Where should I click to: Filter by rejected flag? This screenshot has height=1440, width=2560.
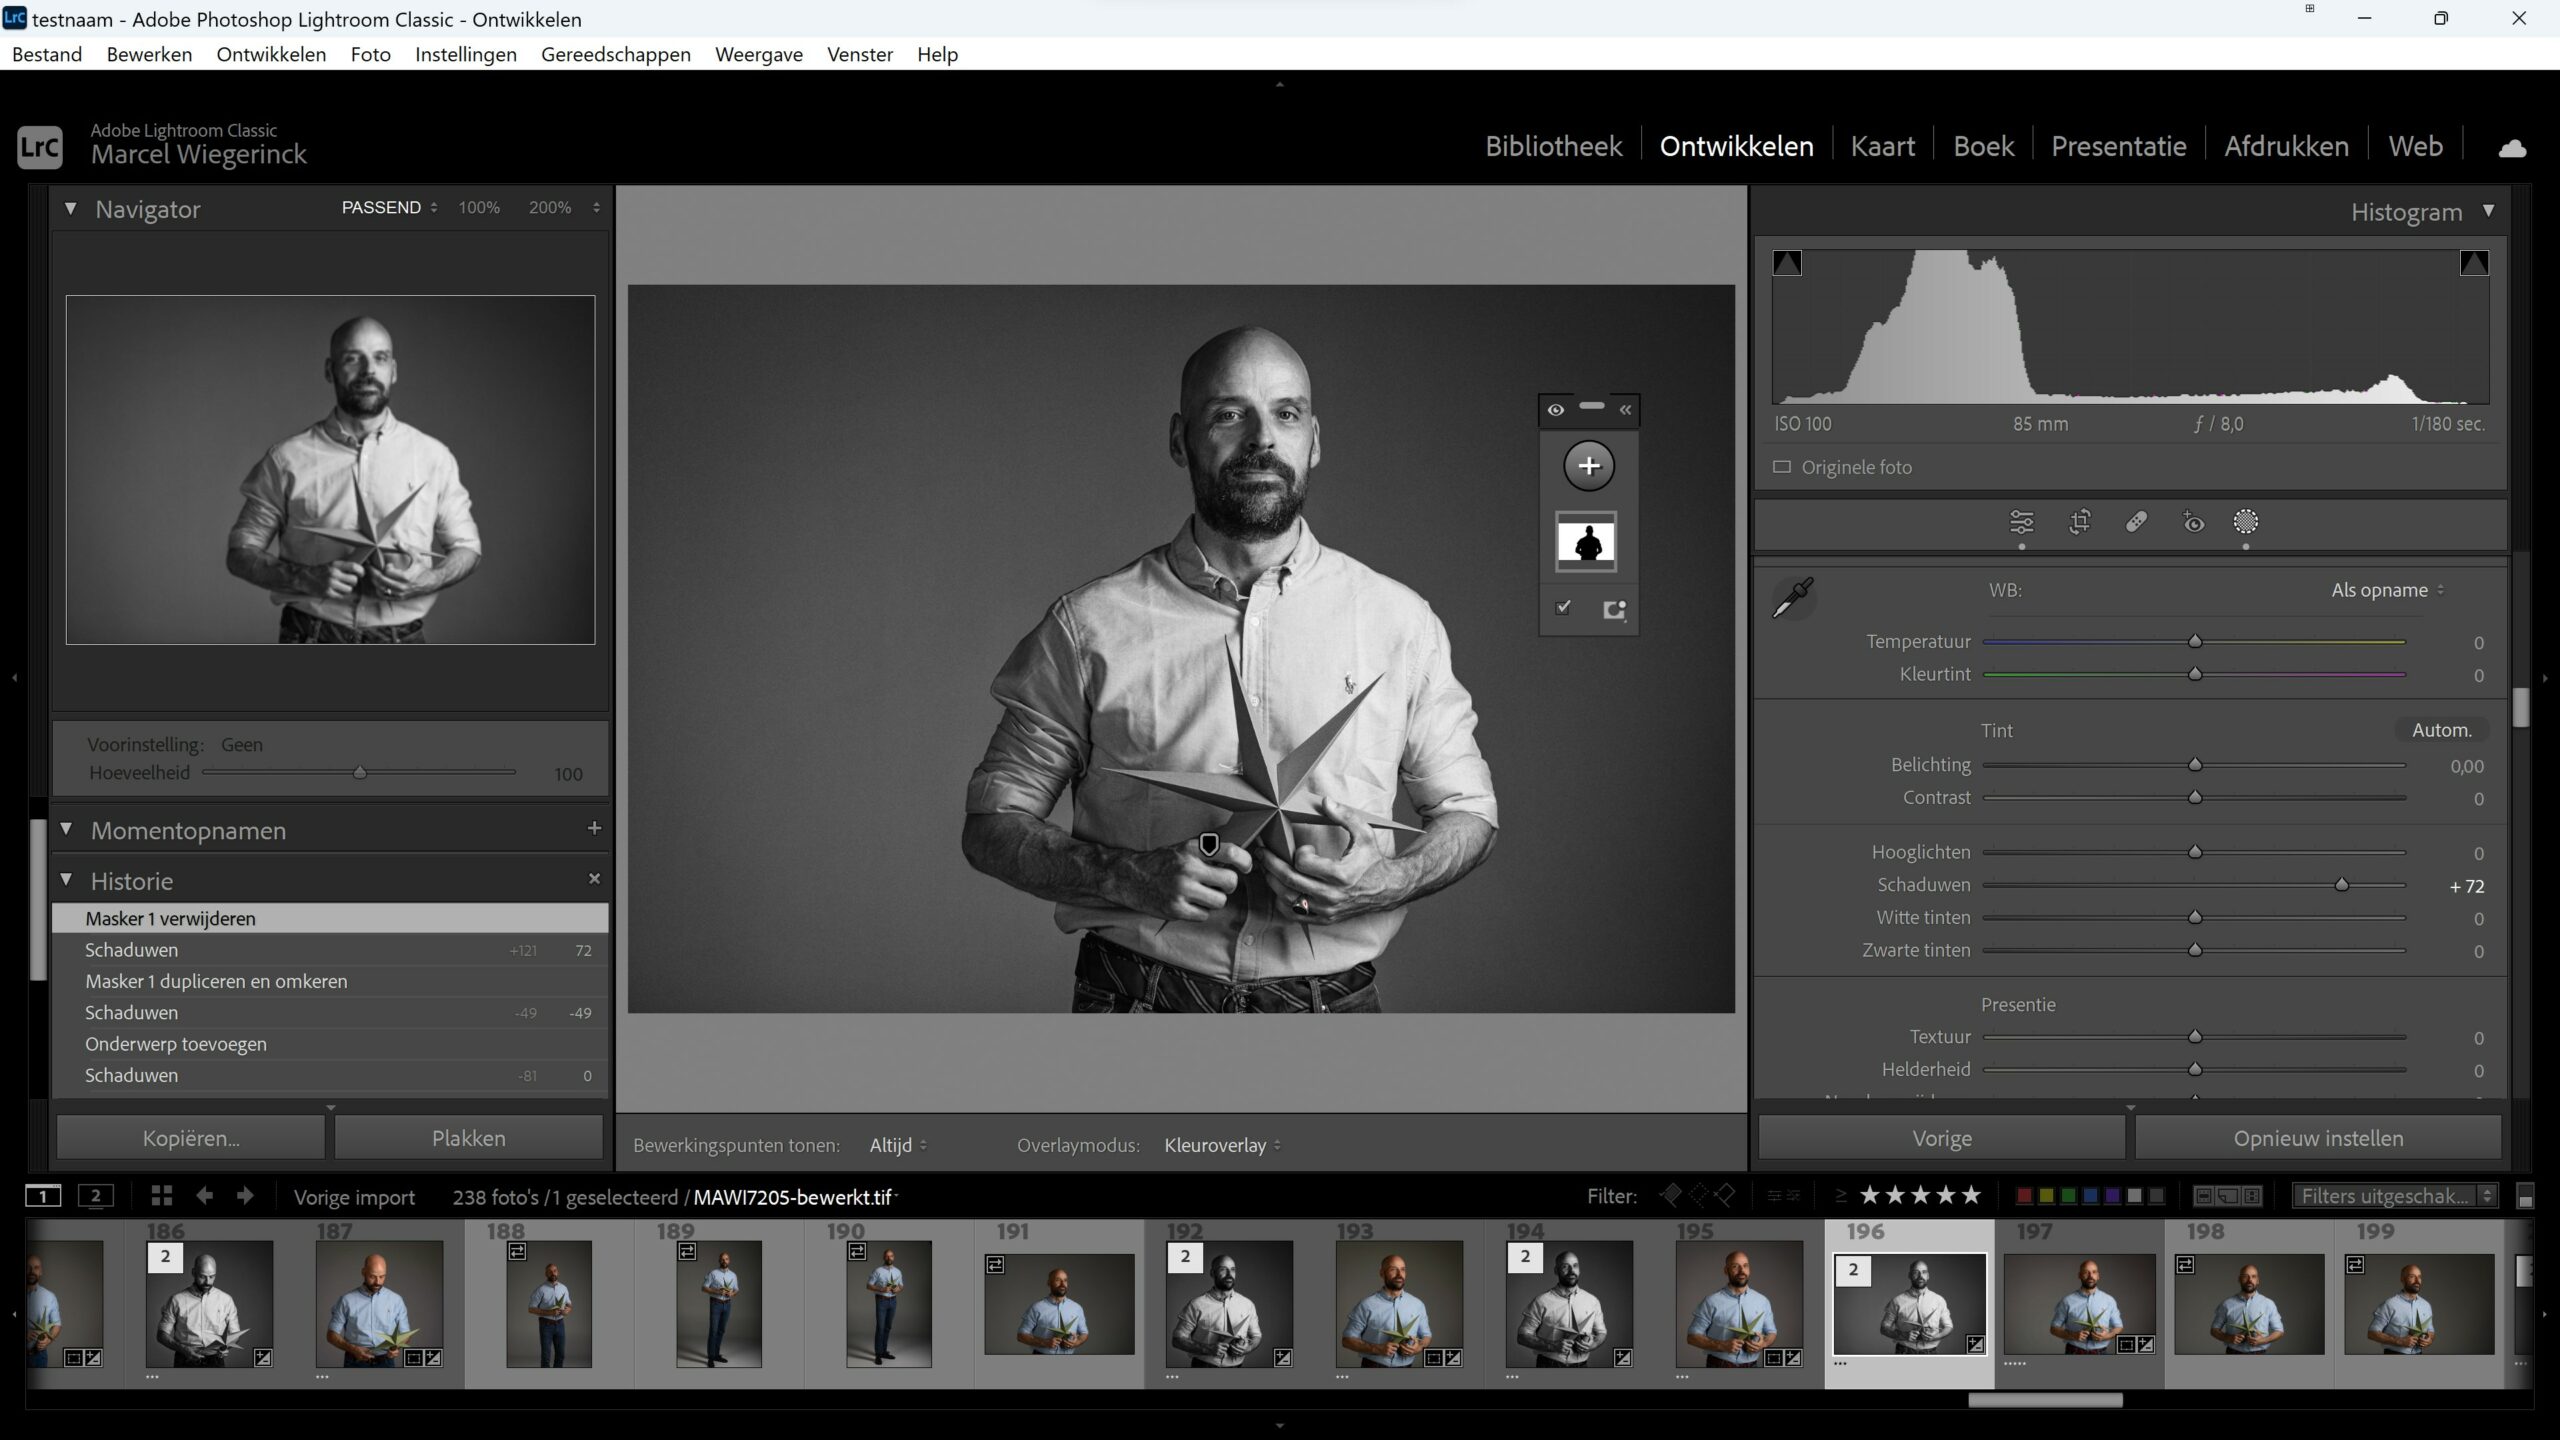pyautogui.click(x=1723, y=1195)
